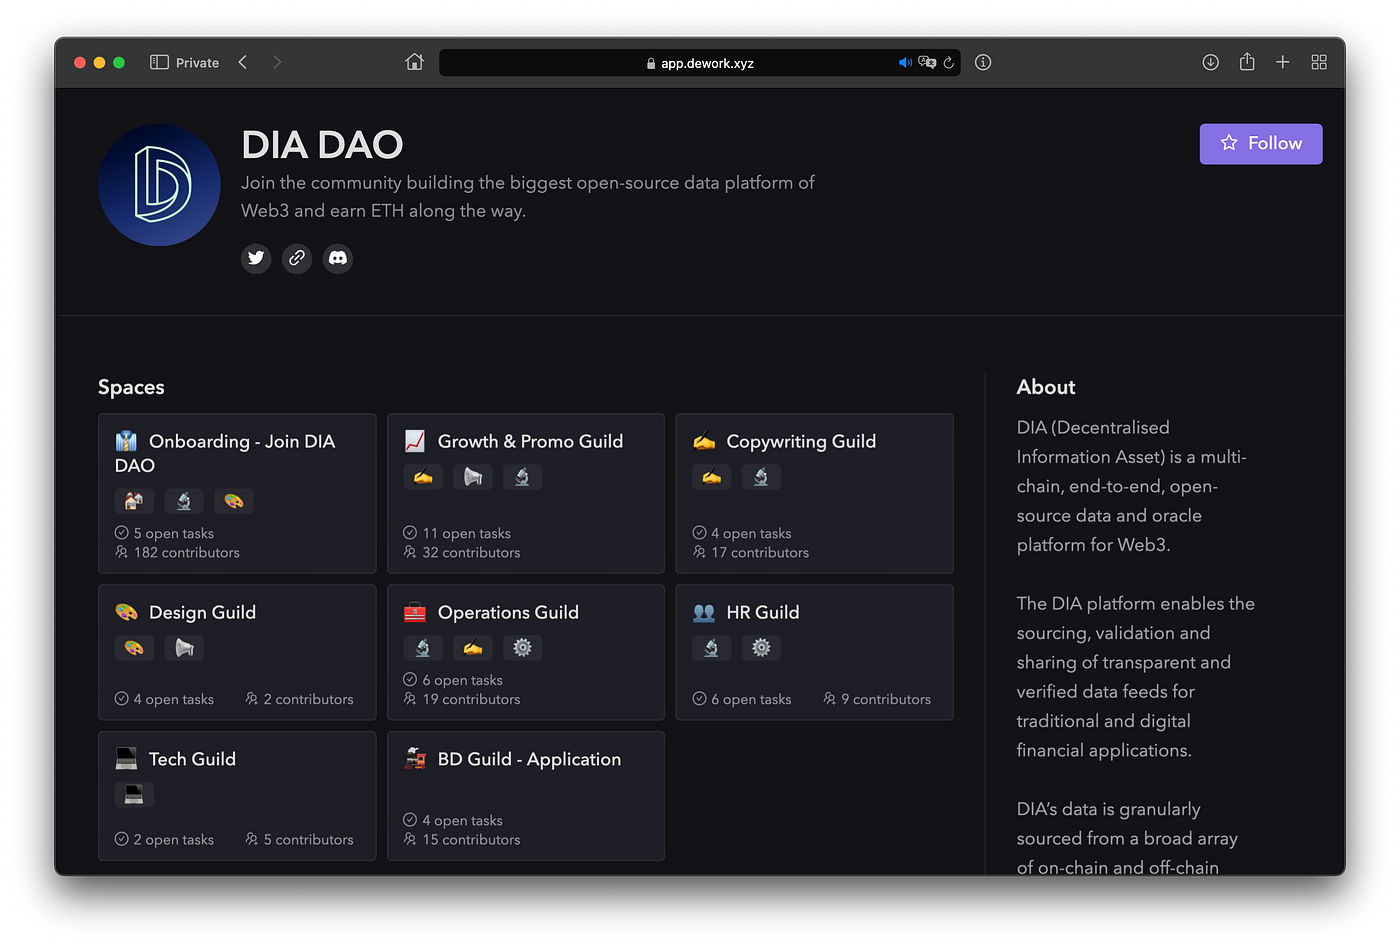Show the tab overview grid icon

click(1319, 62)
